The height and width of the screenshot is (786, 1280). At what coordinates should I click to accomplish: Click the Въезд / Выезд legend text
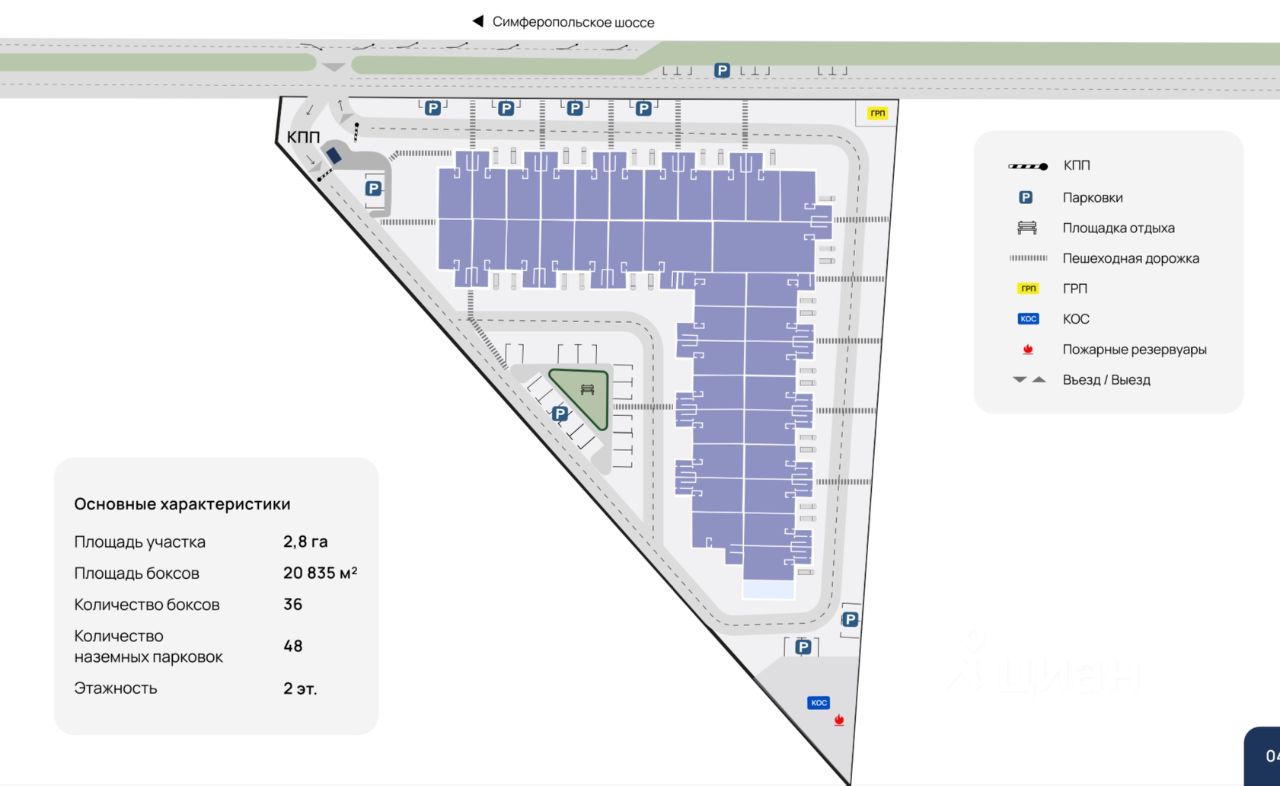(1107, 380)
